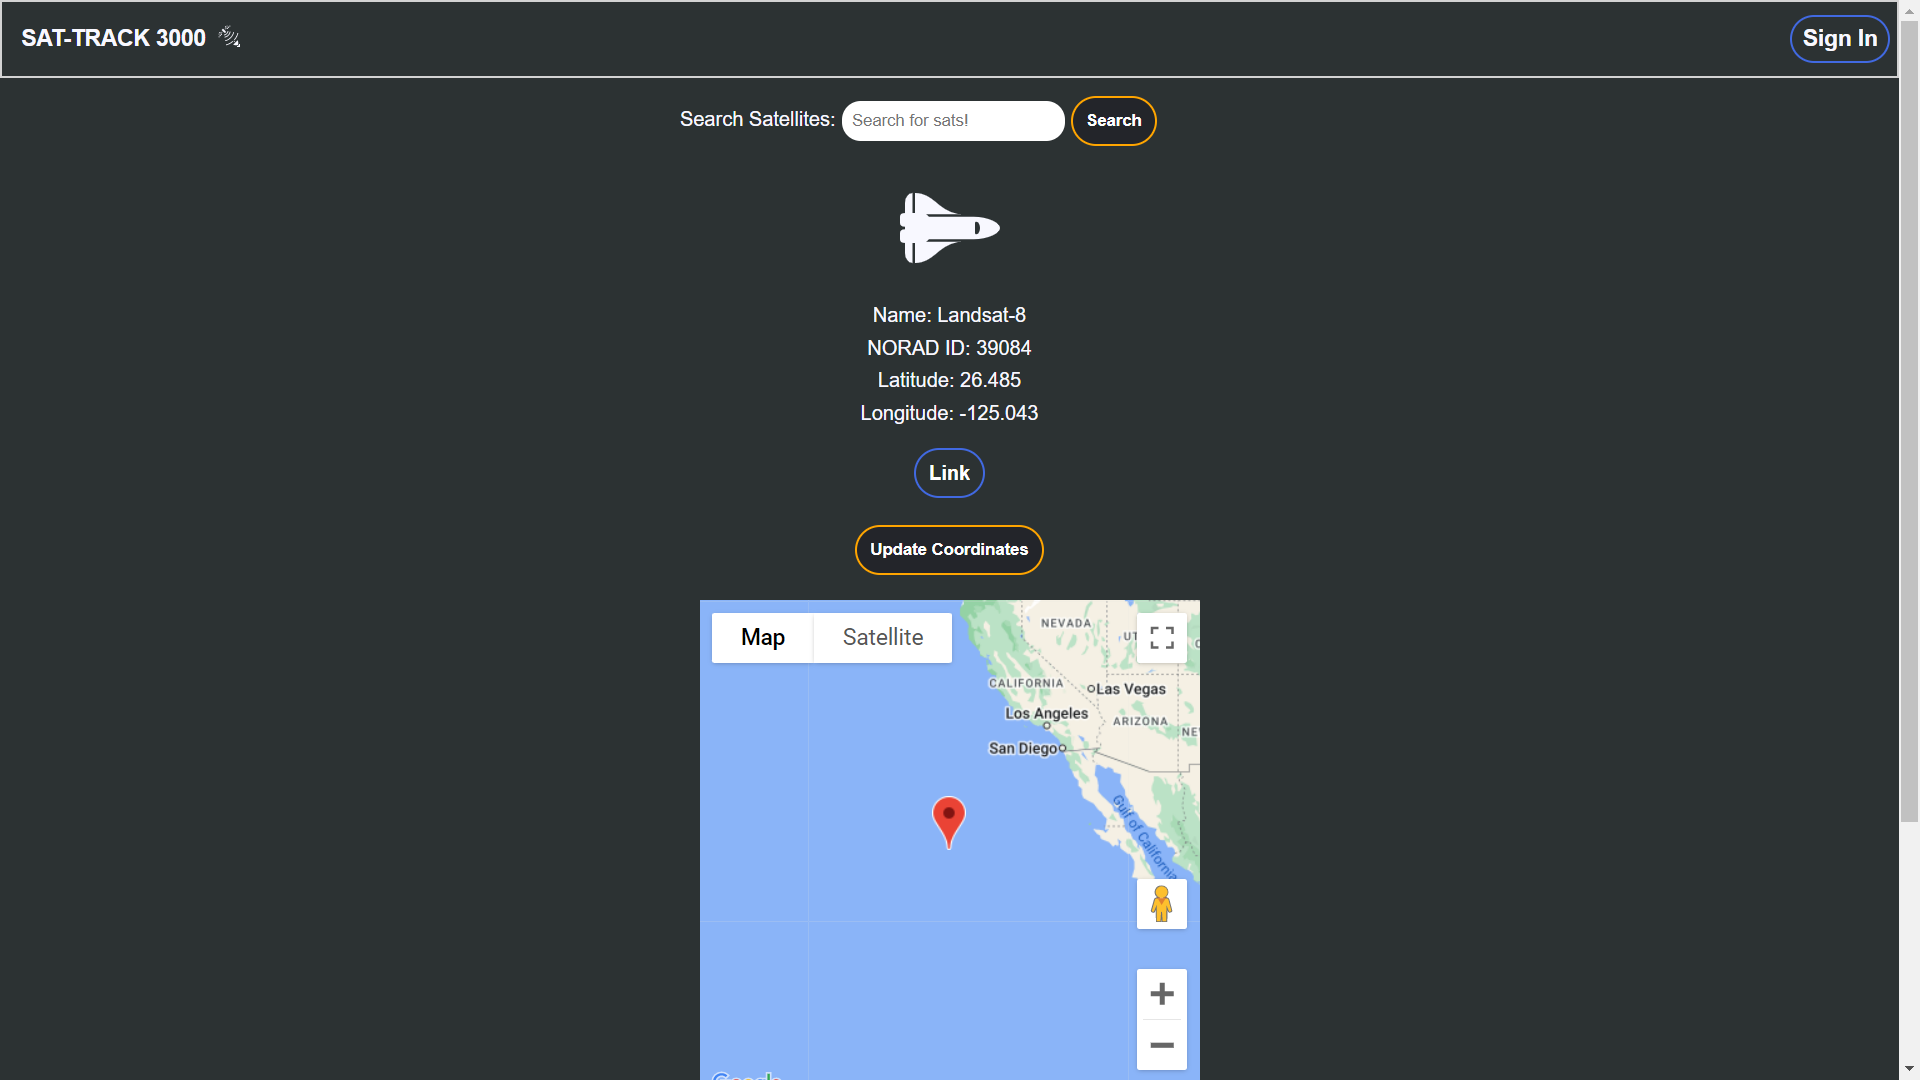Click the scrollbar down arrow

1910,1069
